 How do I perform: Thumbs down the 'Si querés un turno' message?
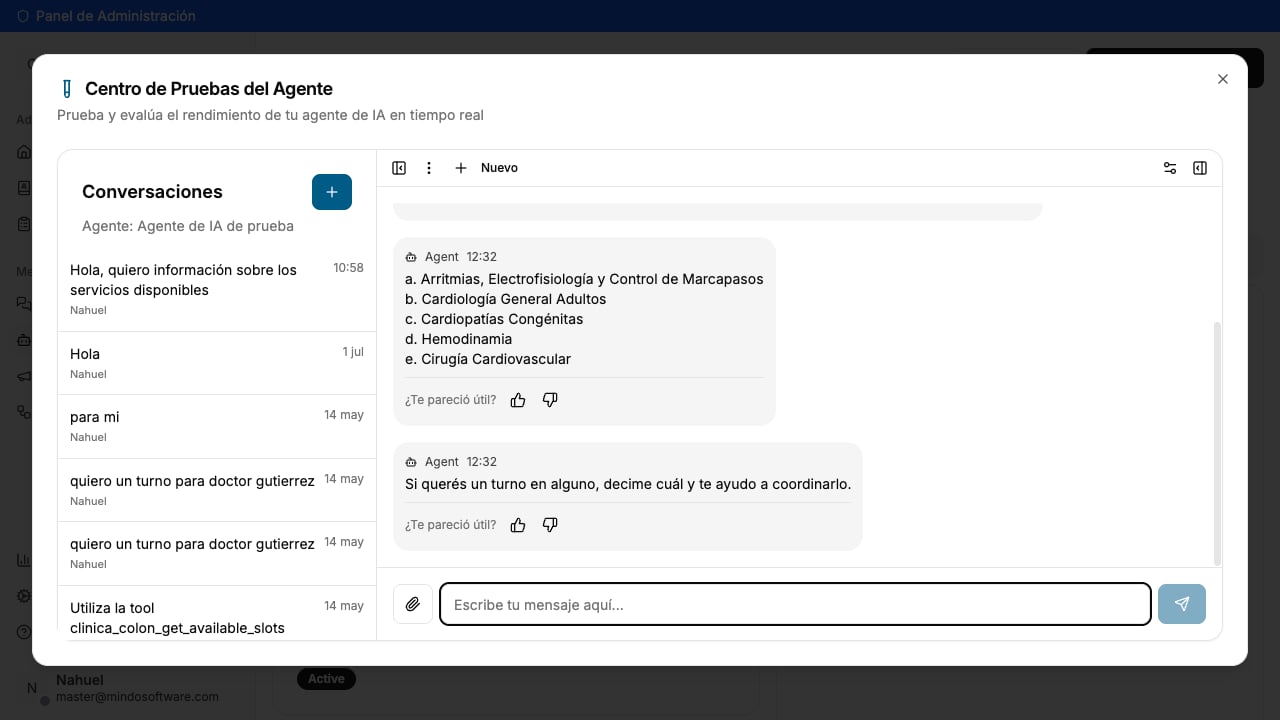(x=550, y=525)
